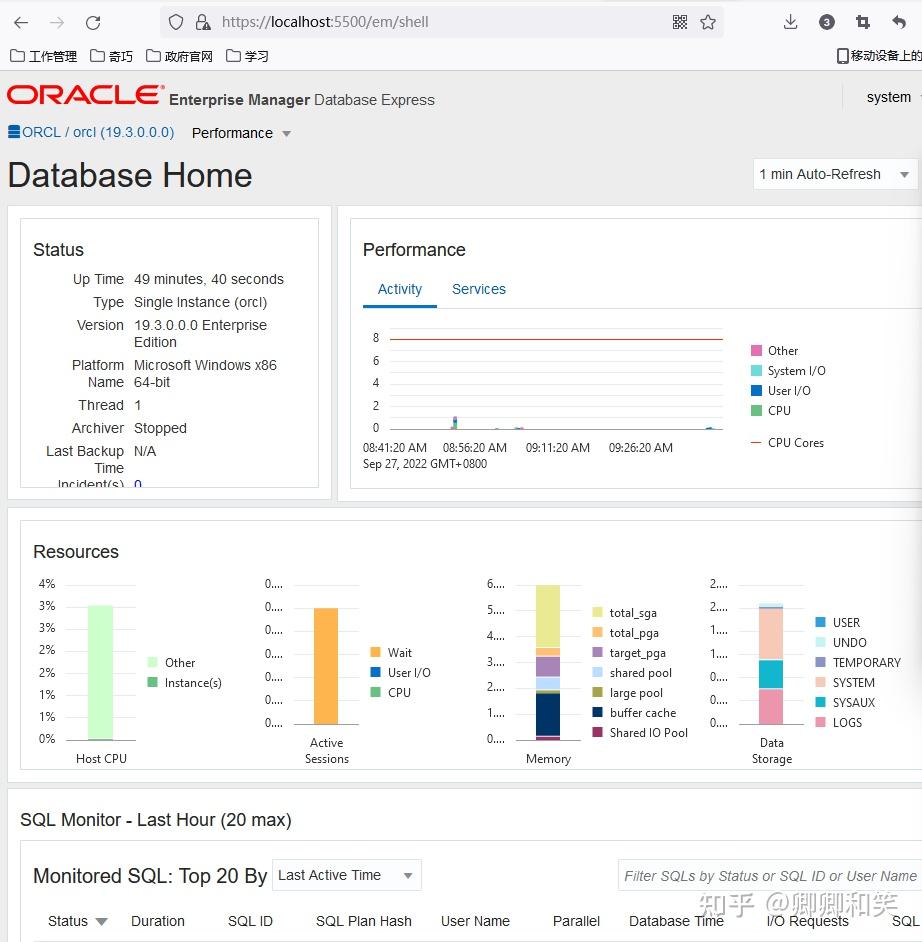
Task: Switch to the Services performance tab
Action: [478, 289]
